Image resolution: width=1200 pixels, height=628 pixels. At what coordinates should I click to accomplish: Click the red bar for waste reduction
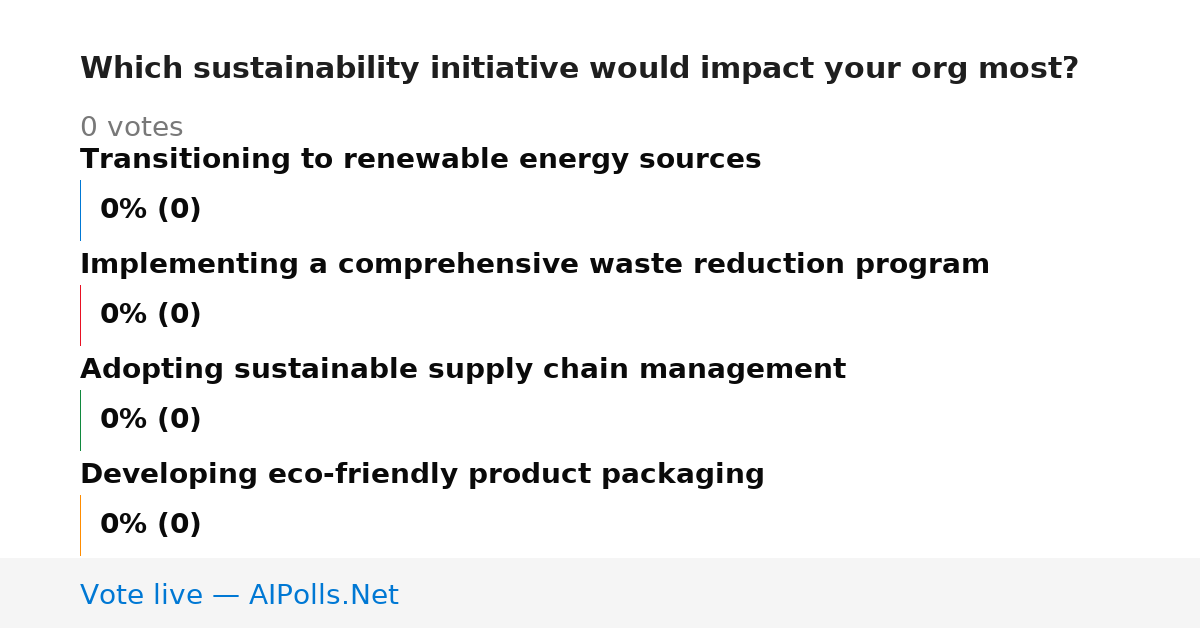tap(80, 315)
